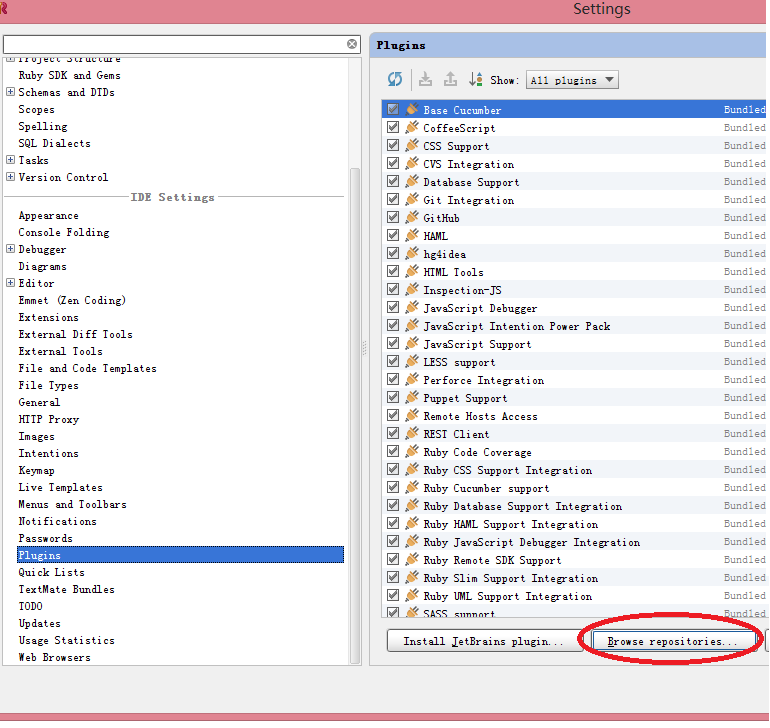Click the plug icon beside HTML Tools
The image size is (770, 728).
click(x=412, y=271)
